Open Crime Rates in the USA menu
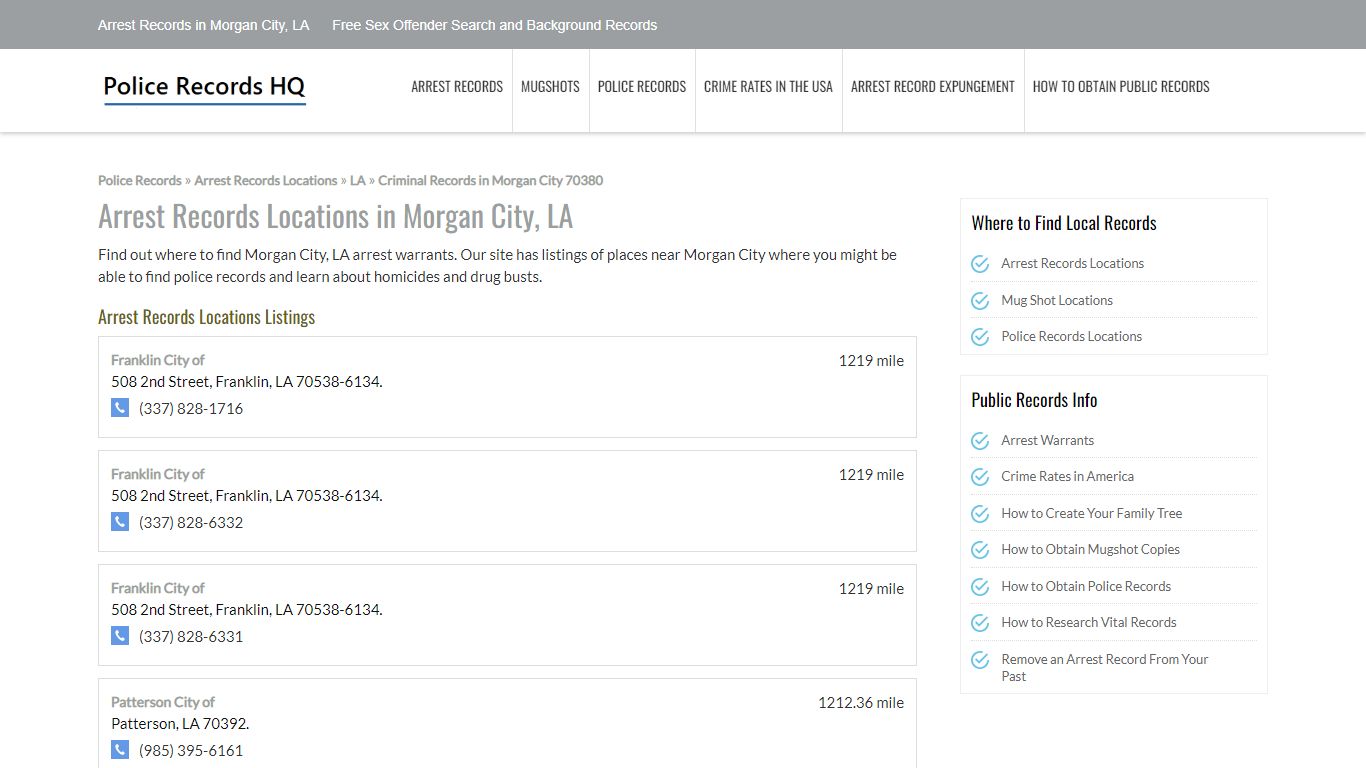This screenshot has height=768, width=1366. [x=768, y=87]
